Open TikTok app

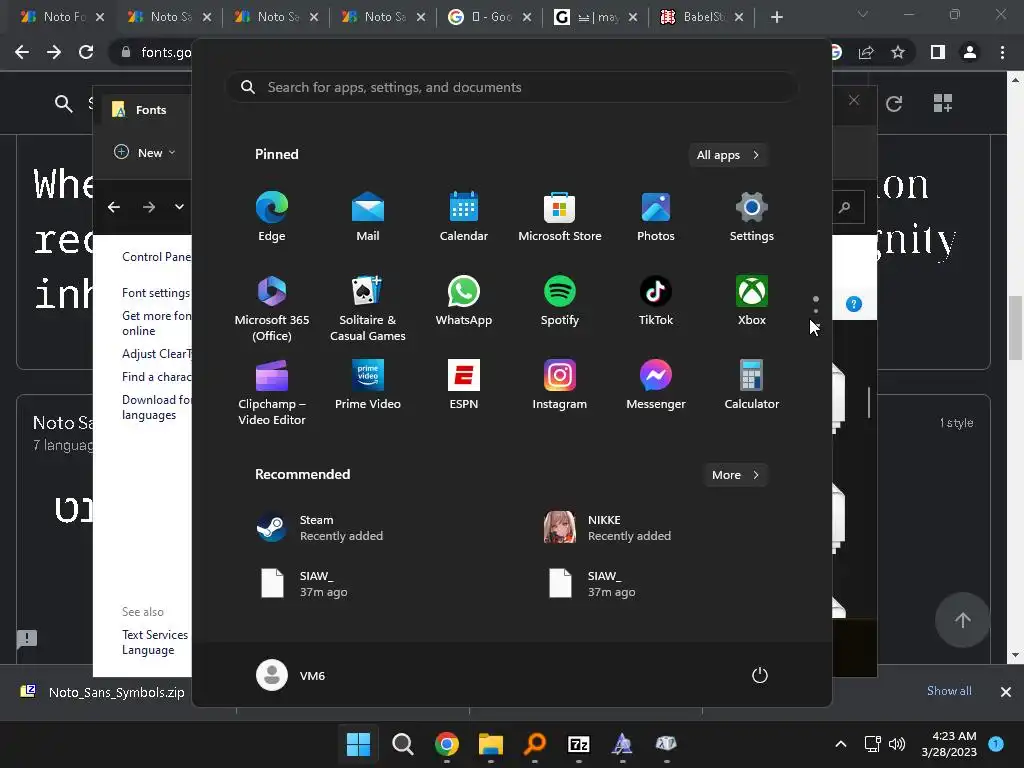(x=656, y=300)
